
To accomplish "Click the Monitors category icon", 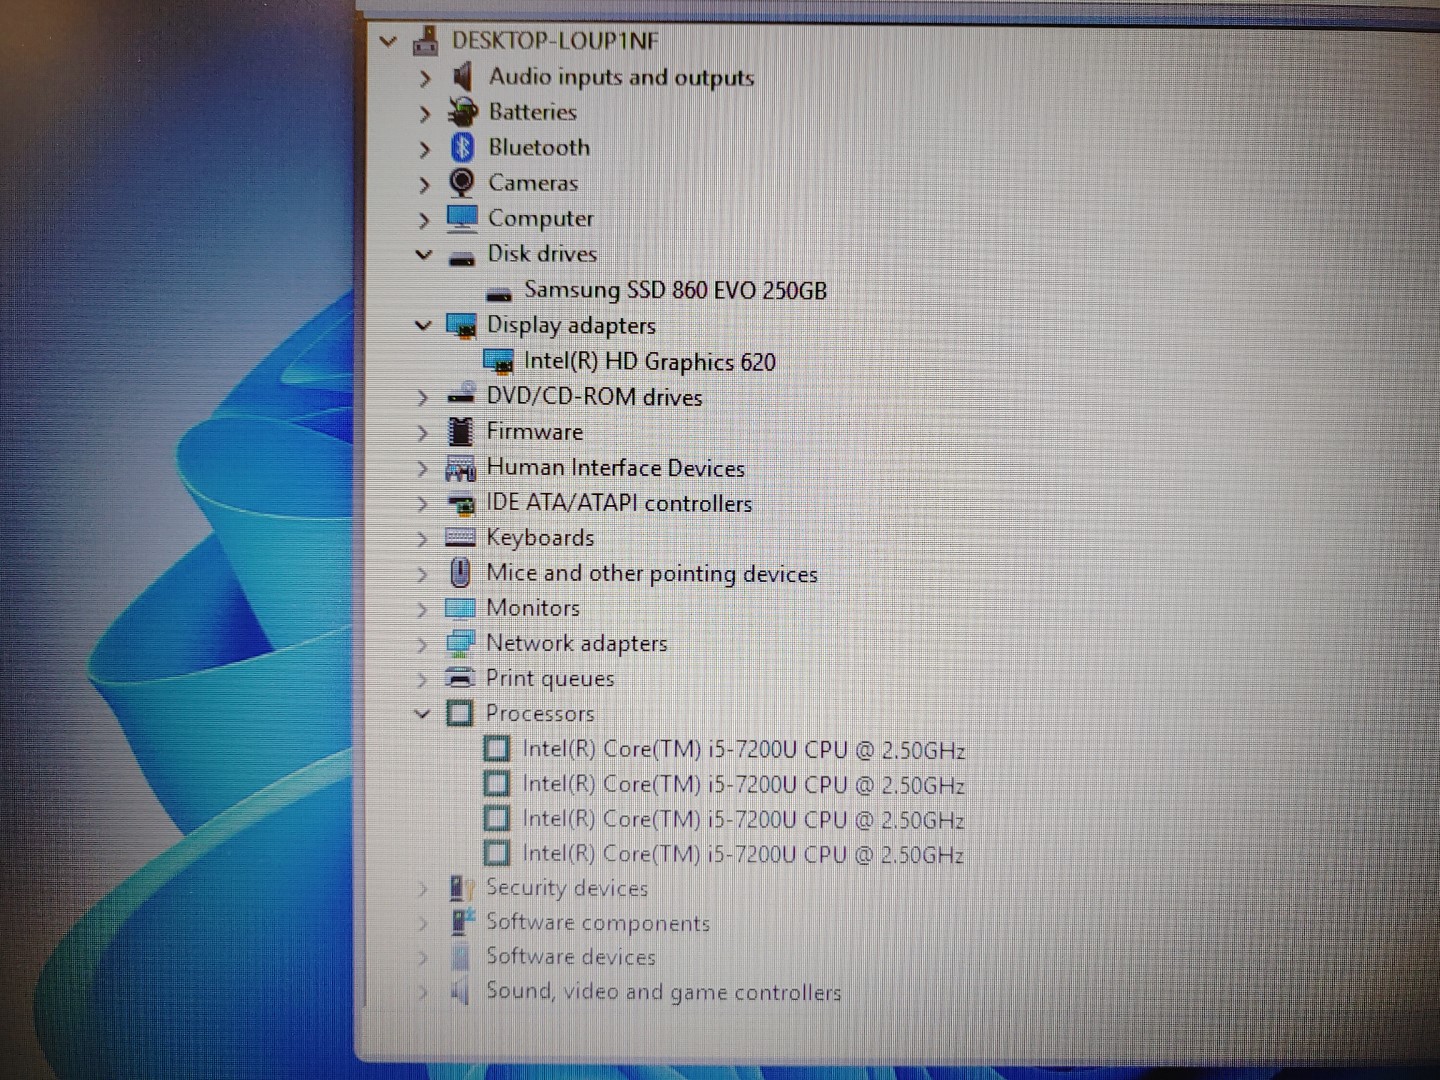I will tap(460, 608).
